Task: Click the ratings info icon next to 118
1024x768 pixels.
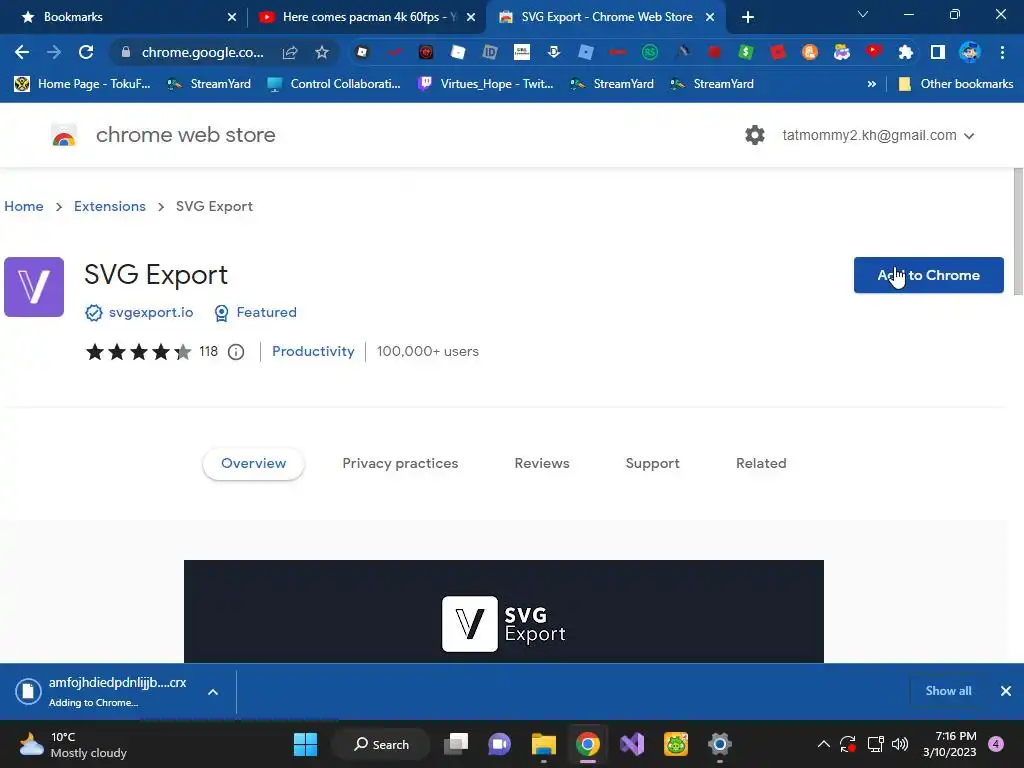Action: point(236,352)
